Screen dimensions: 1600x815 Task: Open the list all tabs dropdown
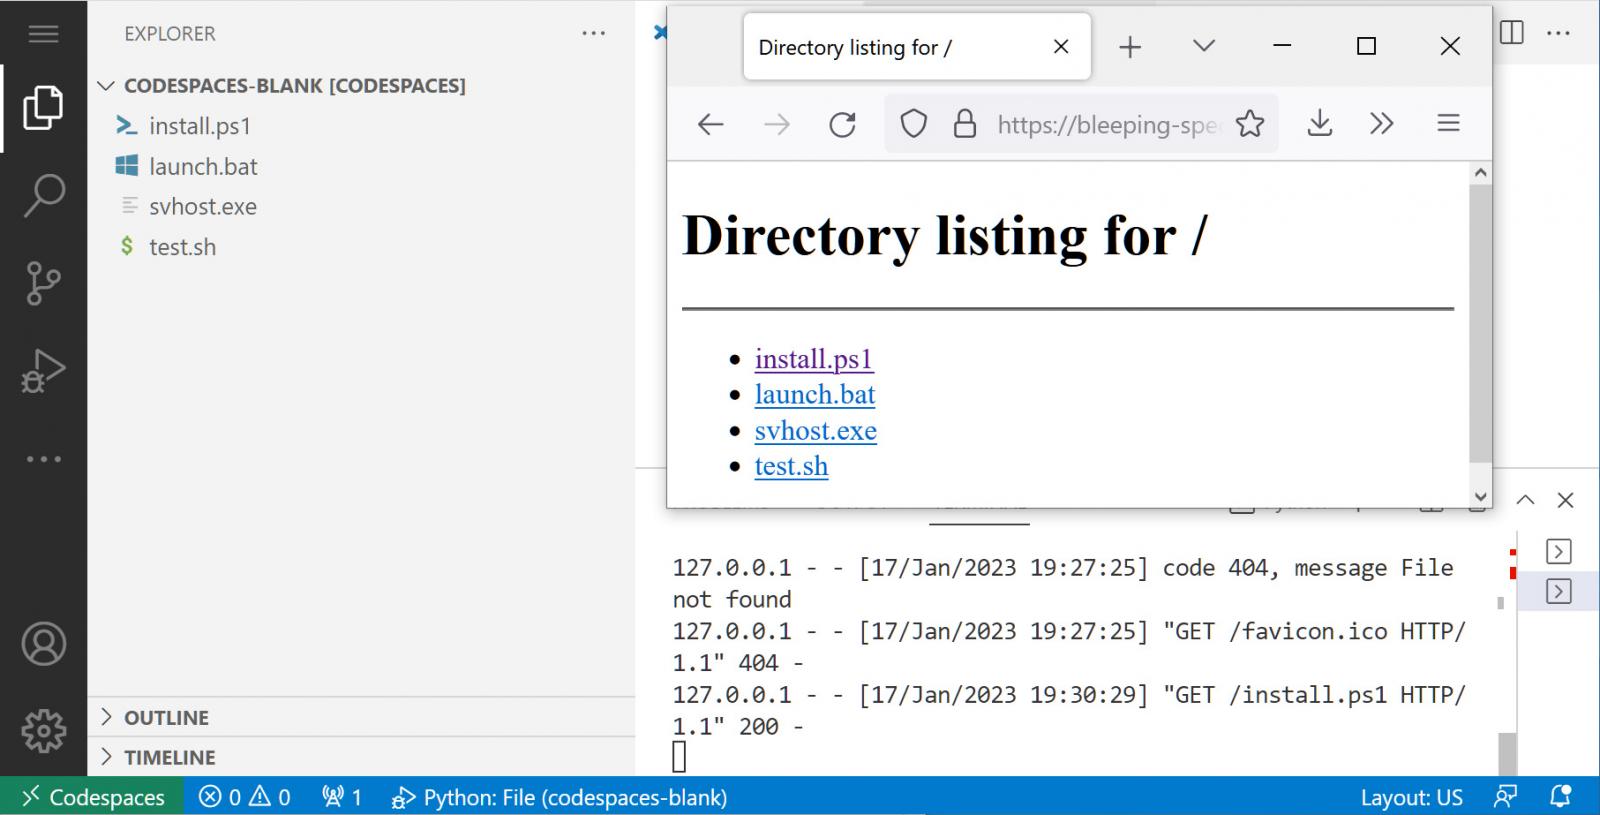click(x=1204, y=46)
